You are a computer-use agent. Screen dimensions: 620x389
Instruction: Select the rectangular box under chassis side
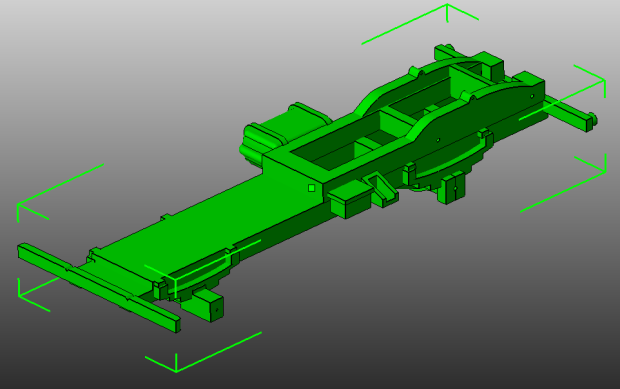350,200
